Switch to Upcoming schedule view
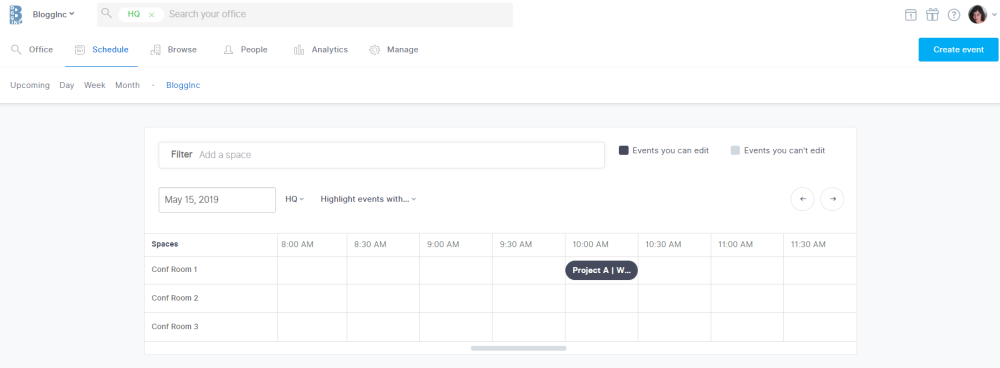The image size is (1000, 368). point(30,85)
